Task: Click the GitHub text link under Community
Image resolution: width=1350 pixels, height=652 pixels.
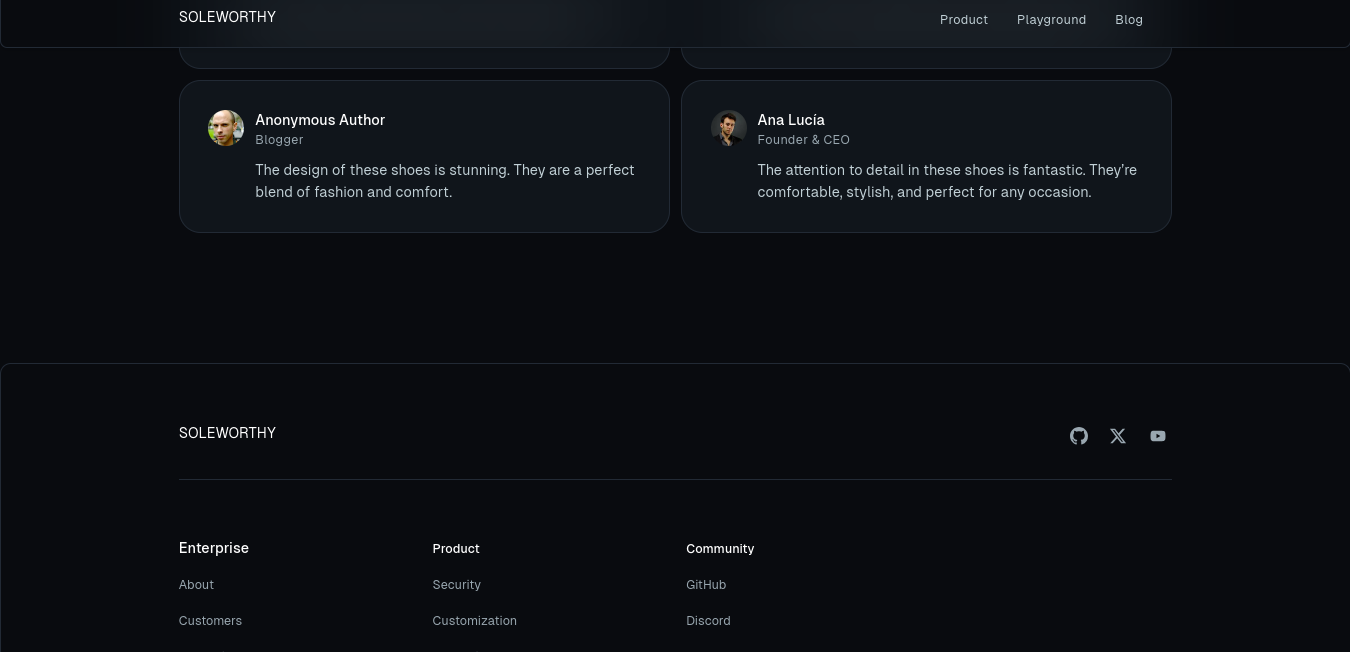Action: (x=706, y=585)
